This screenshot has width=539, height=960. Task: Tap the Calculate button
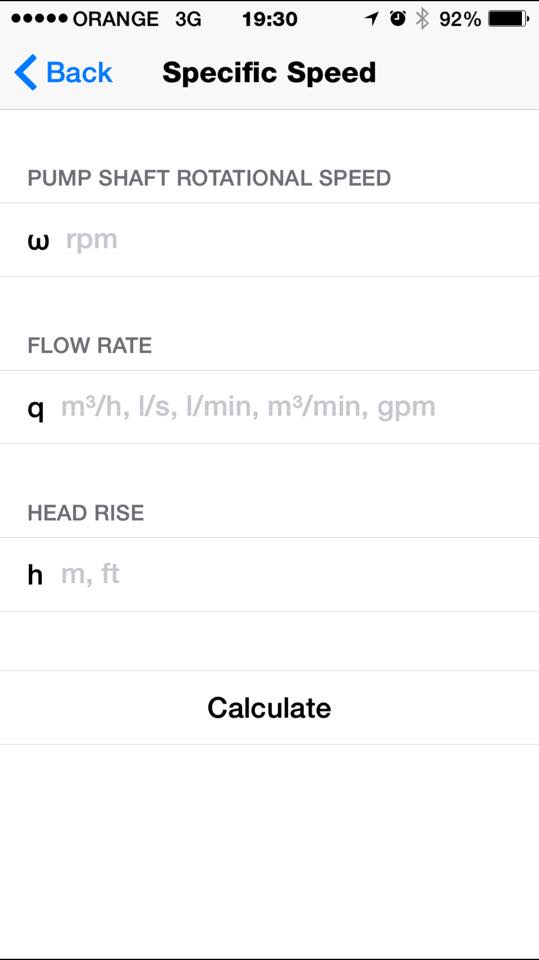(x=270, y=708)
